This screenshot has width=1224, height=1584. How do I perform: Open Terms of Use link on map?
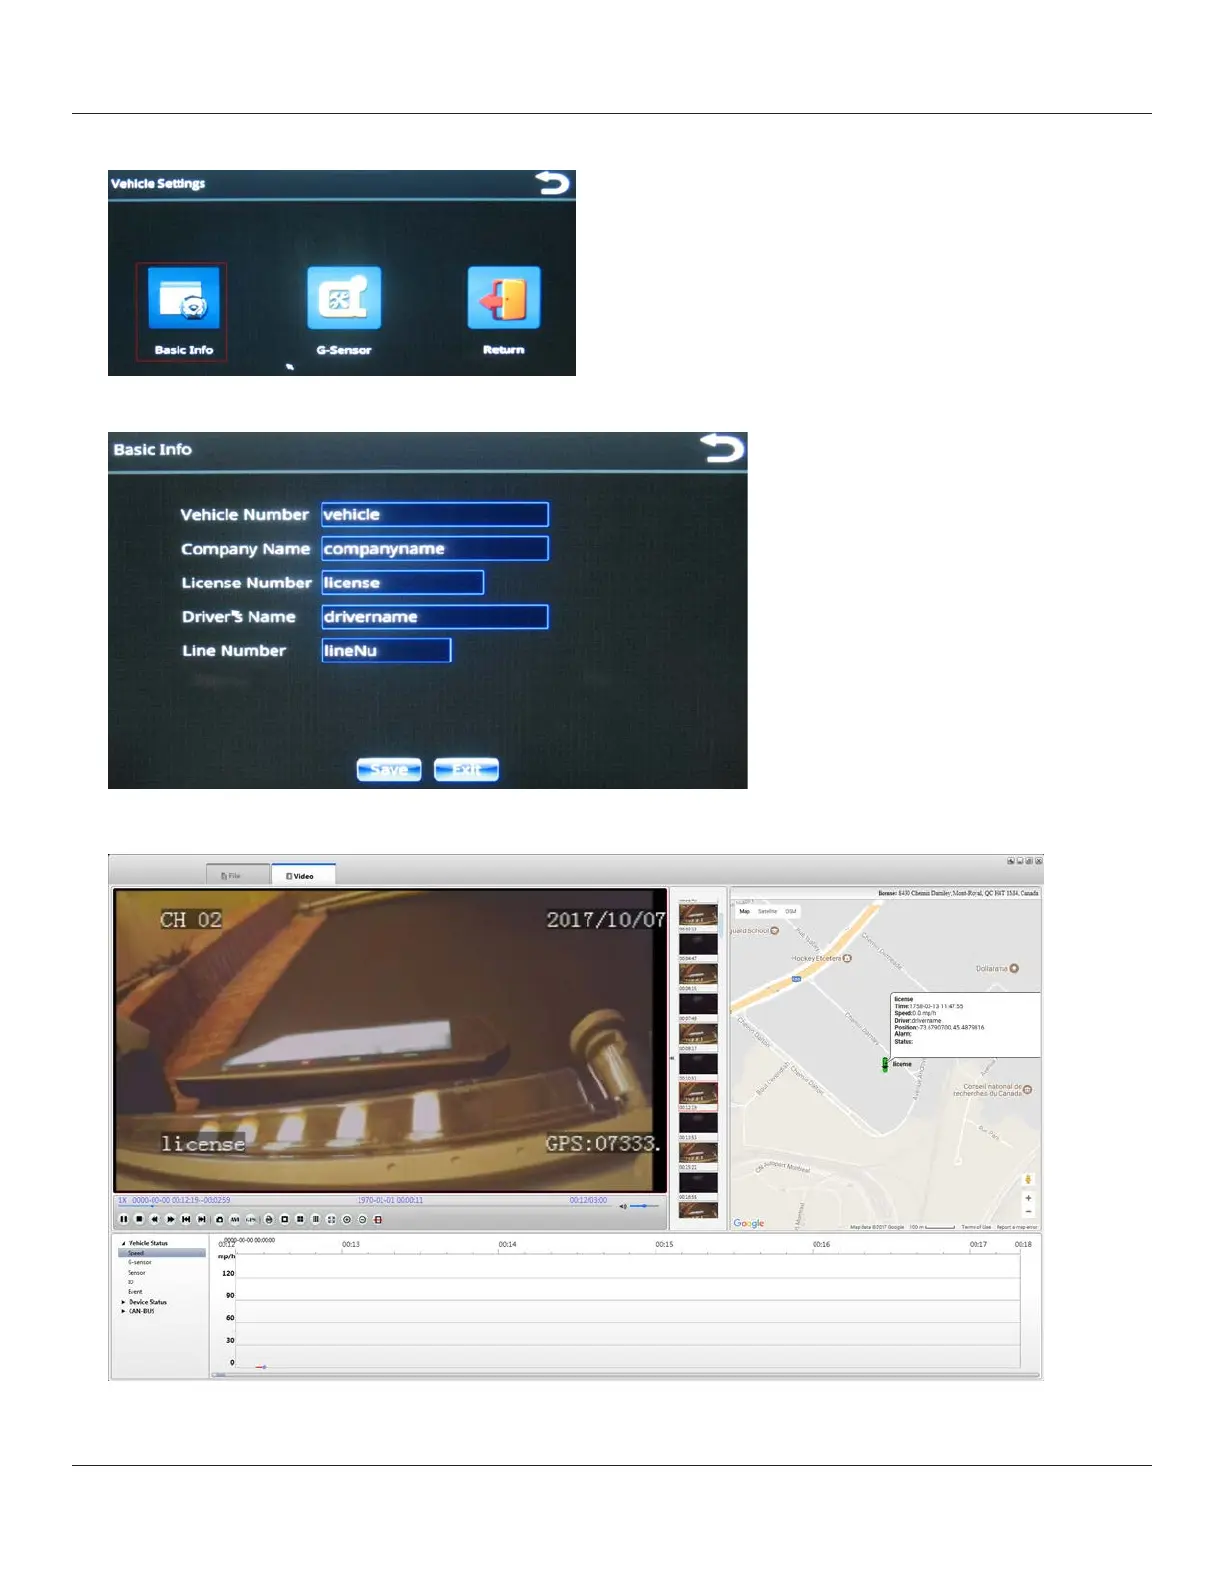[976, 1226]
